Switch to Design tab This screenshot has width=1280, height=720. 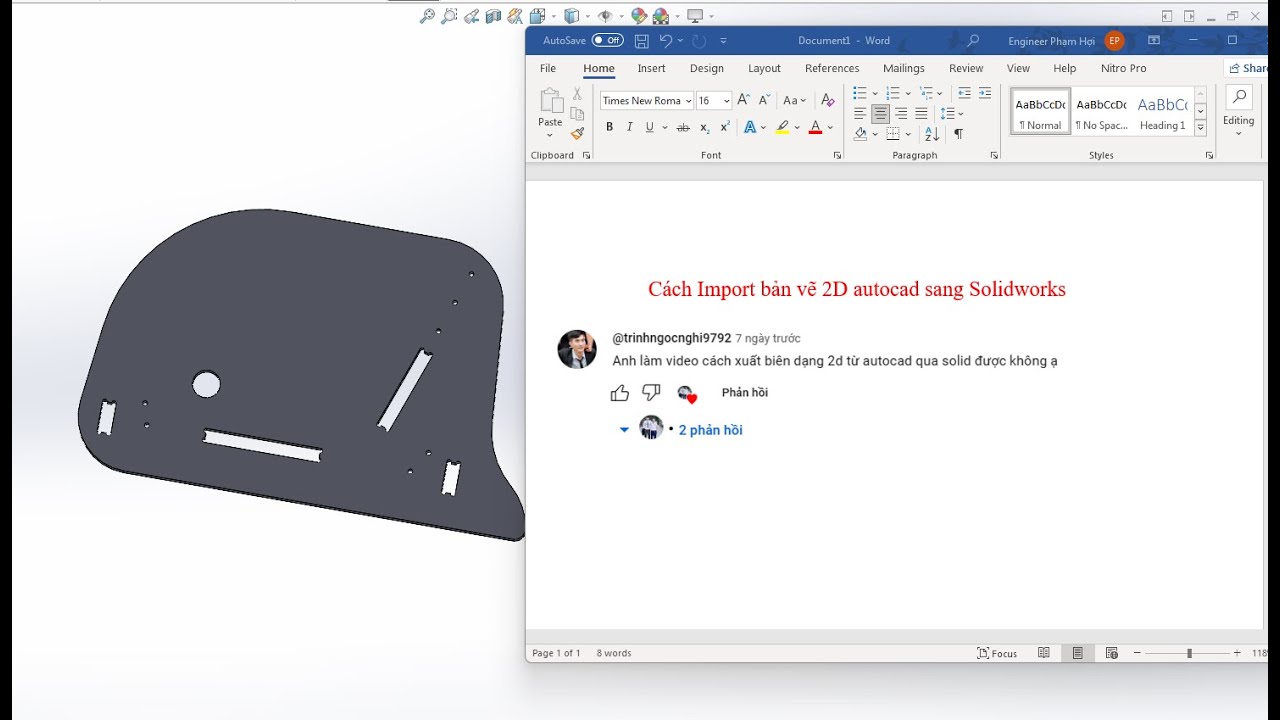[x=706, y=68]
